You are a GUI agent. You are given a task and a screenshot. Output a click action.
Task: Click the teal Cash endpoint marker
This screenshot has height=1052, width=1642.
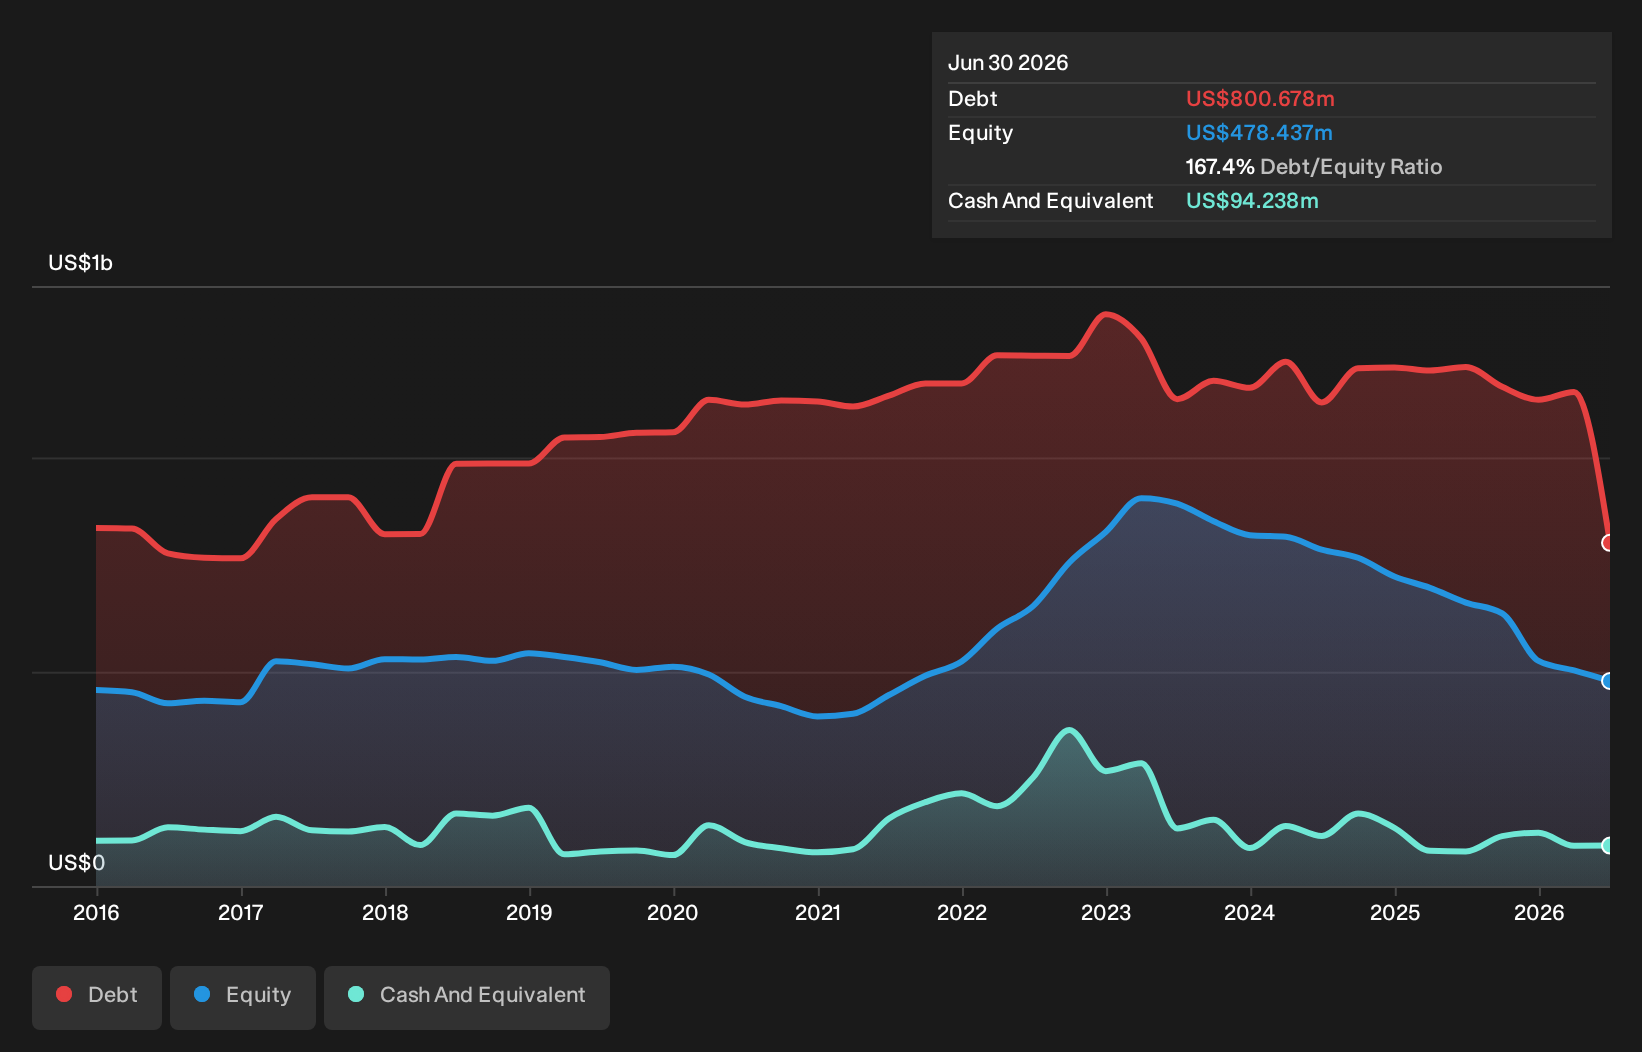(x=1608, y=846)
